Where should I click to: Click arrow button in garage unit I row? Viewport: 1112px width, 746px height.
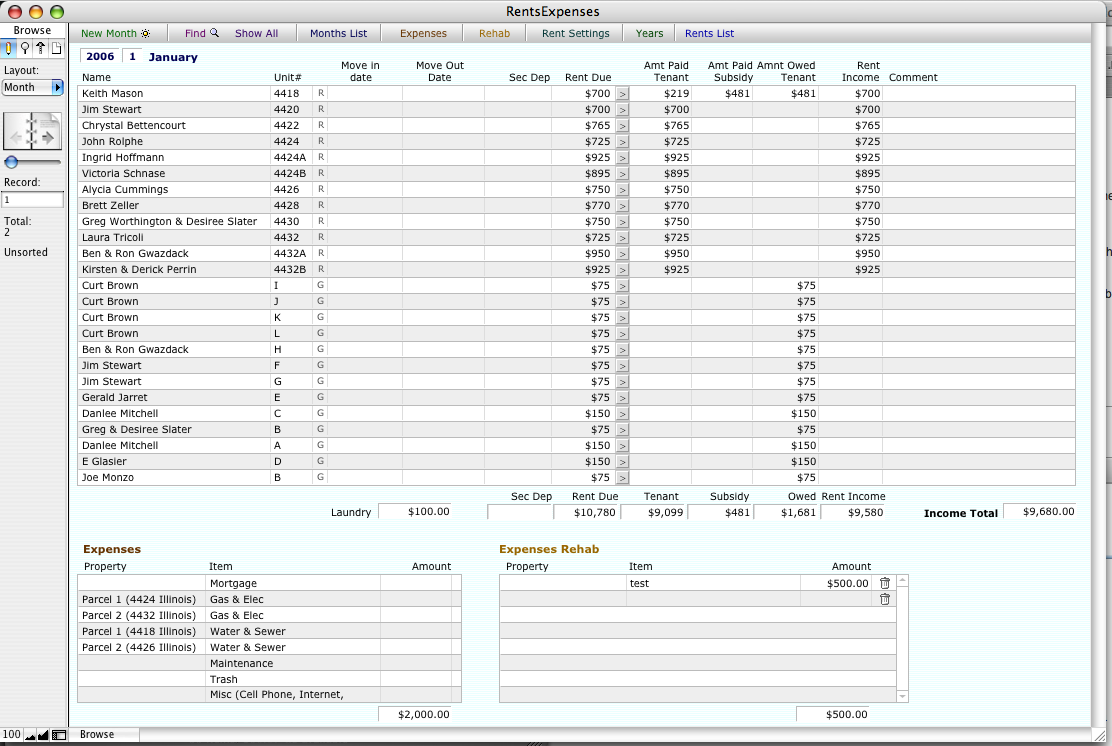coord(622,286)
